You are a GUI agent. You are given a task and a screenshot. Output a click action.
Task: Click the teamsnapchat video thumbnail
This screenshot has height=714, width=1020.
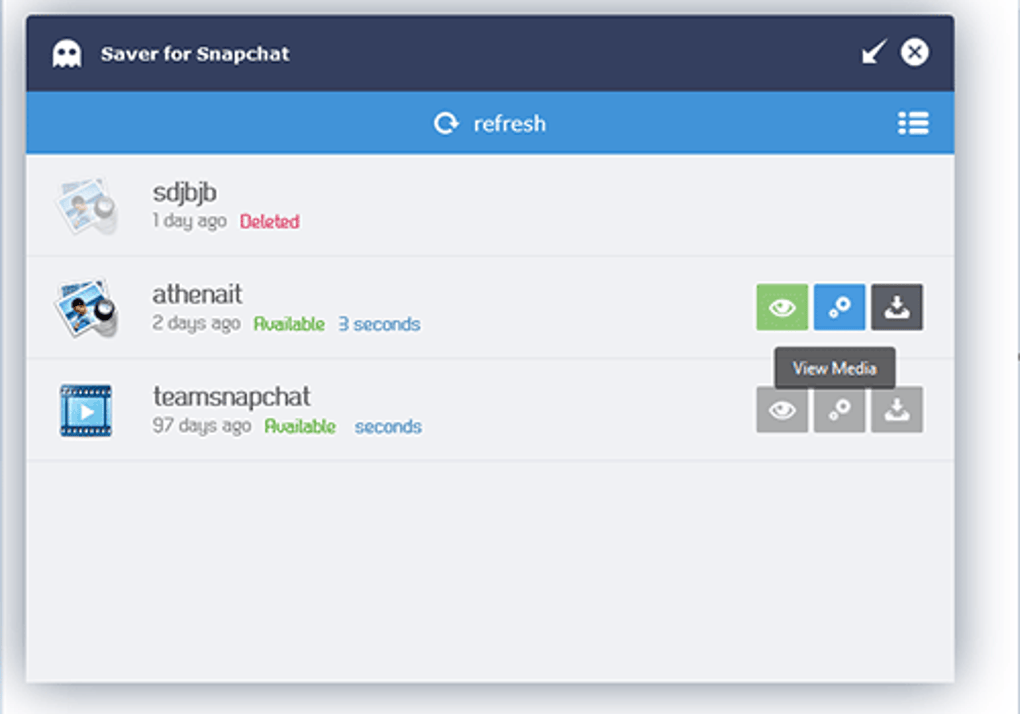[86, 410]
